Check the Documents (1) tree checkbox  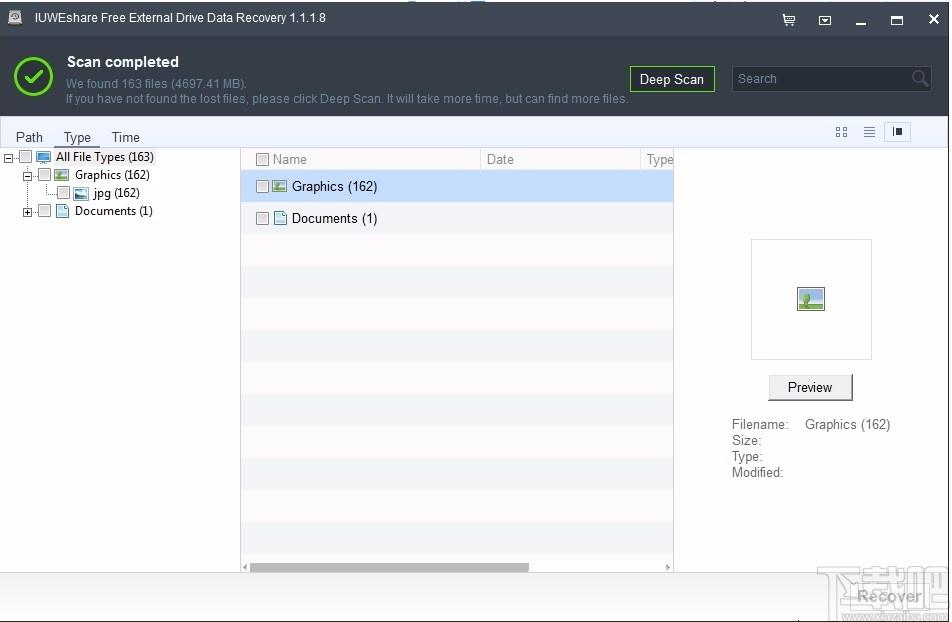pyautogui.click(x=44, y=211)
